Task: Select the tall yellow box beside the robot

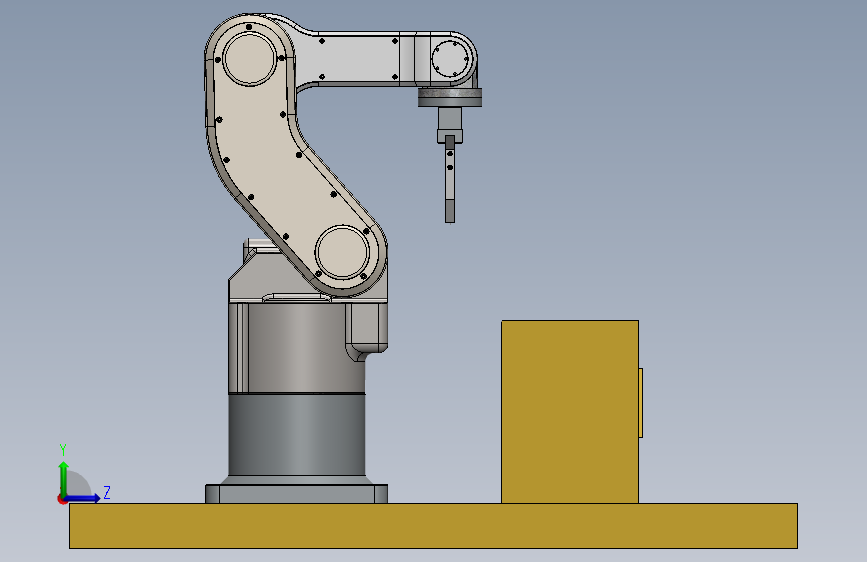Action: pos(570,412)
